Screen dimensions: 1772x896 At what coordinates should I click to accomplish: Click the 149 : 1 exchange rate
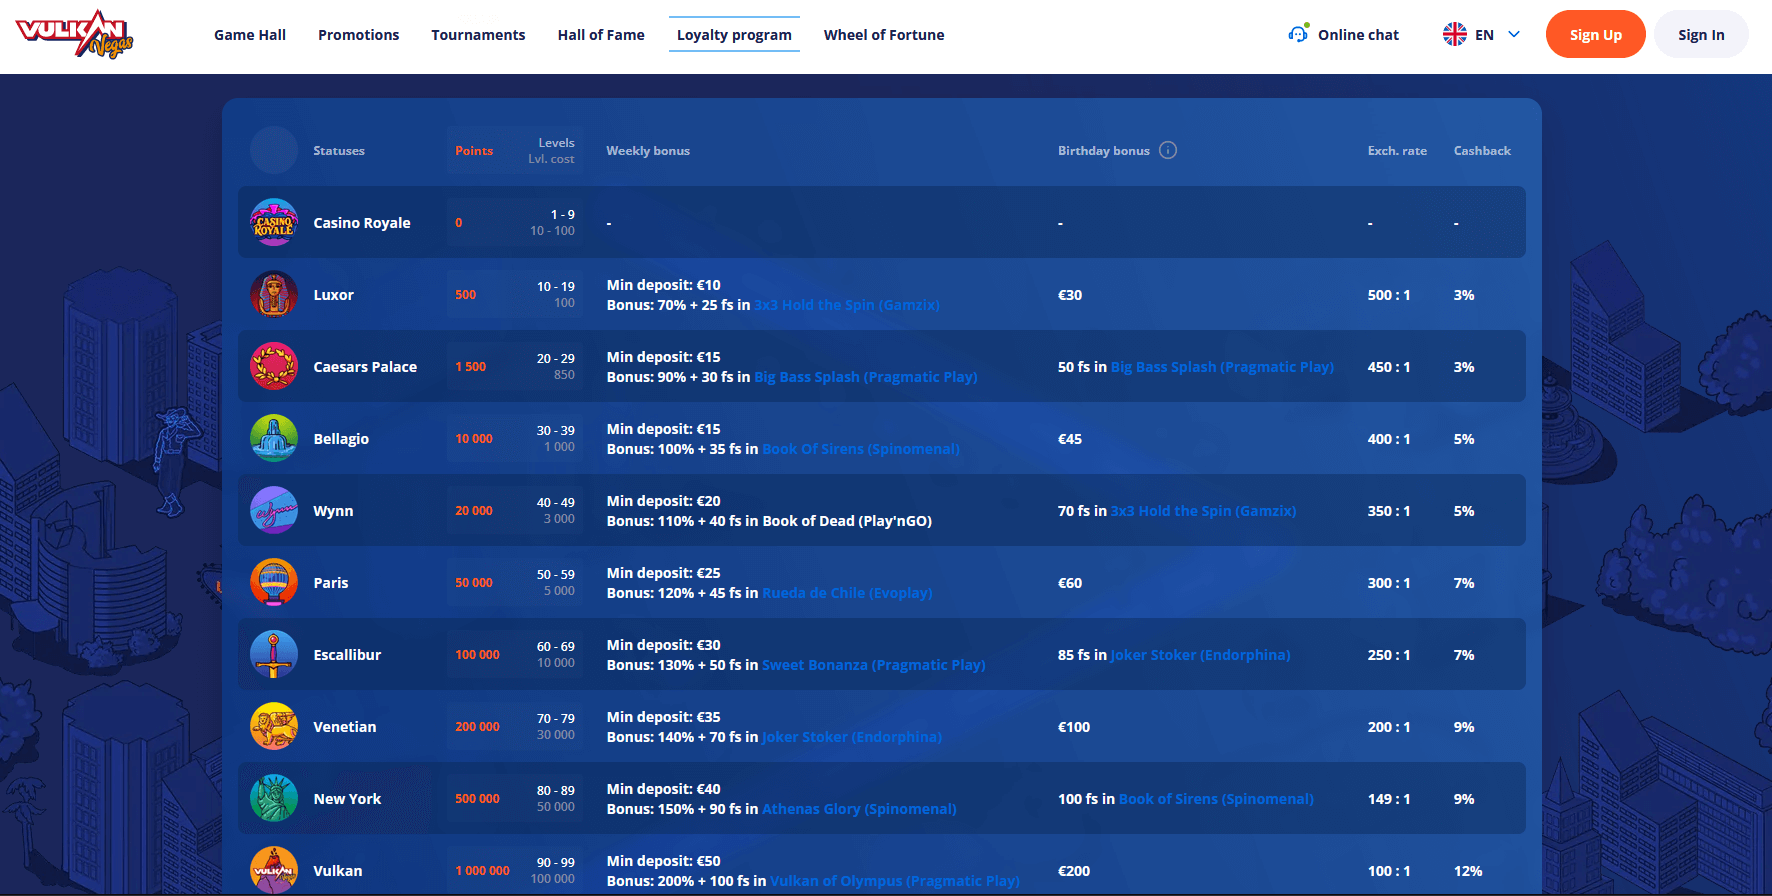(x=1389, y=799)
